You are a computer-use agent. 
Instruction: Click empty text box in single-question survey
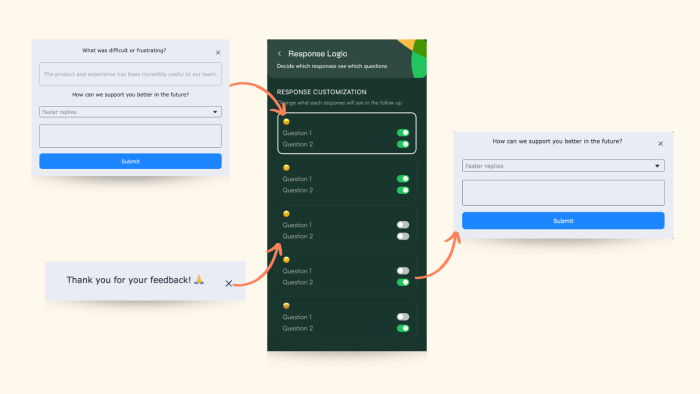(x=563, y=193)
